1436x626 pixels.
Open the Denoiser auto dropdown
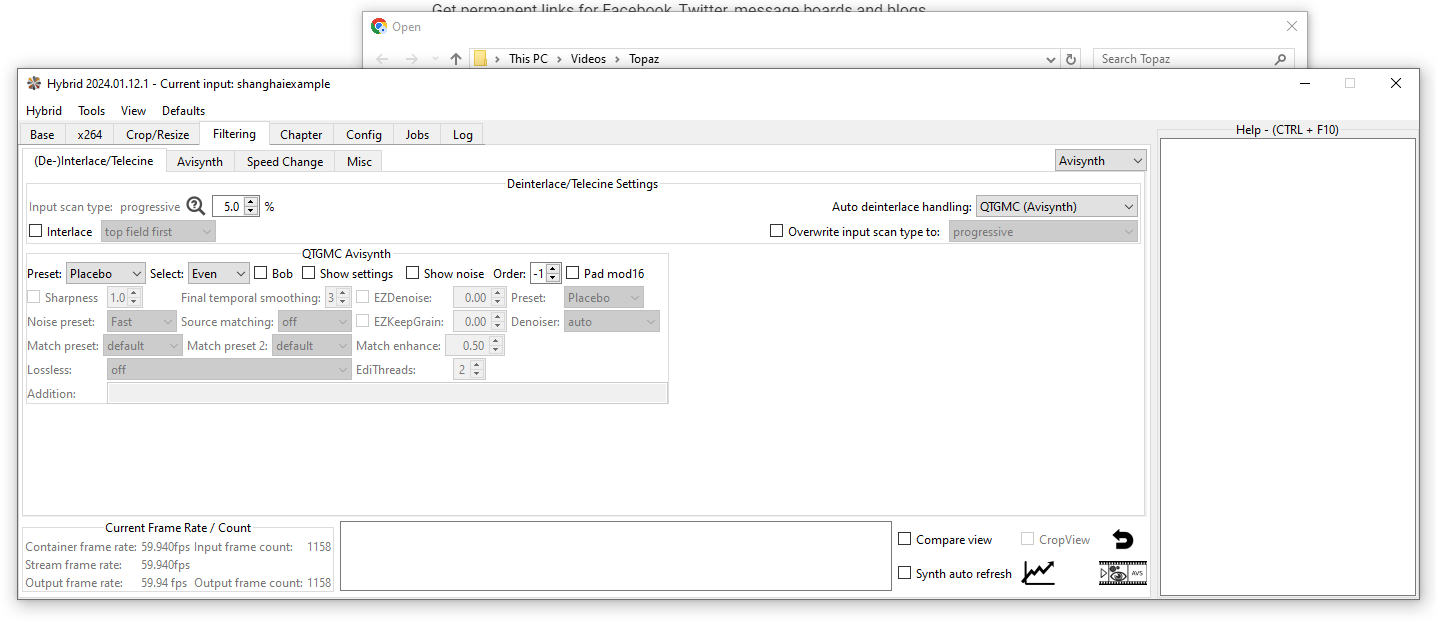612,321
